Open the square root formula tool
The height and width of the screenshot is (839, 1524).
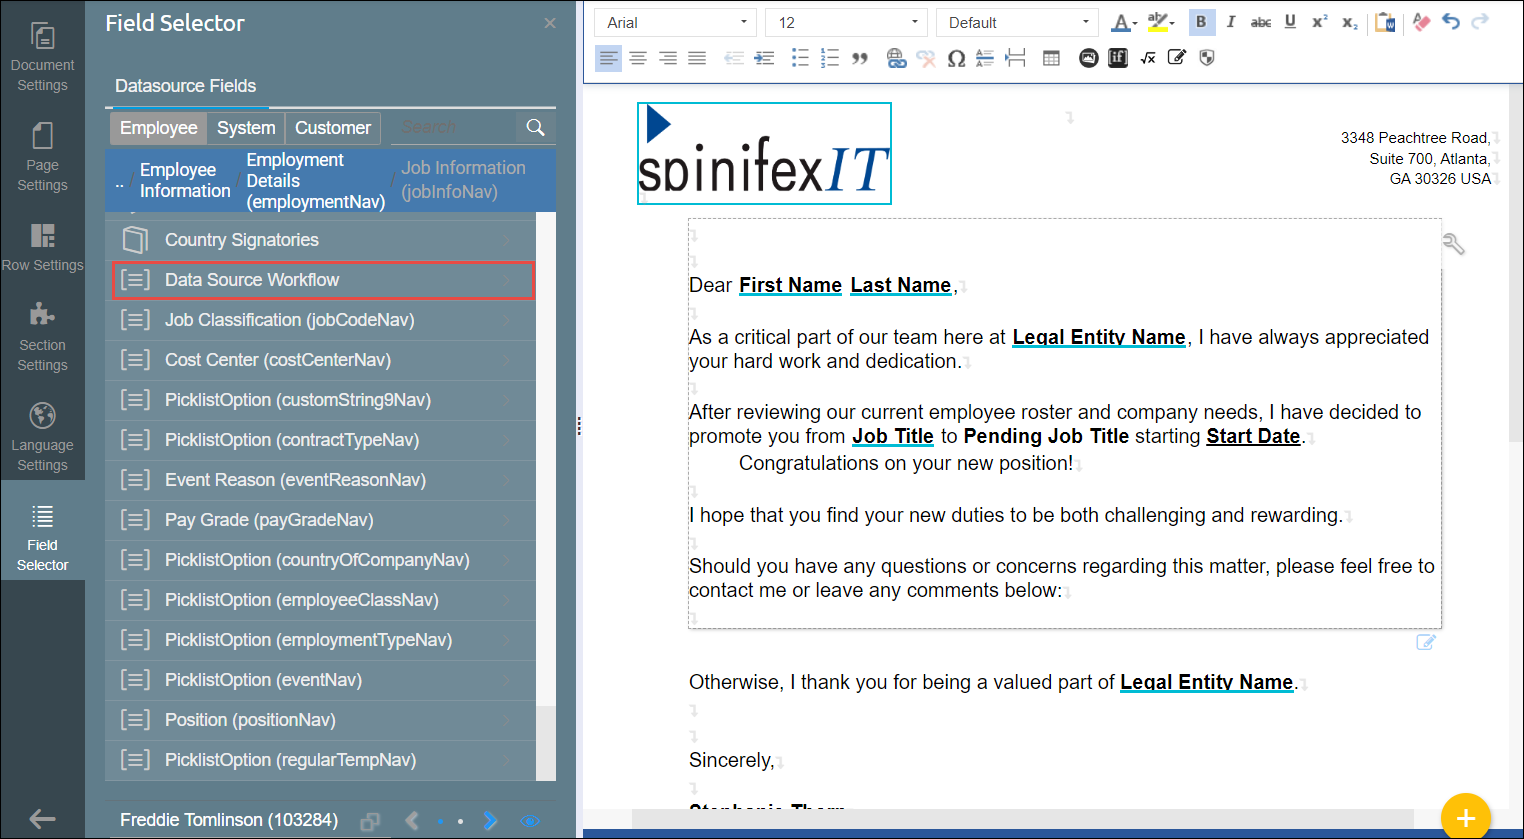click(x=1148, y=59)
